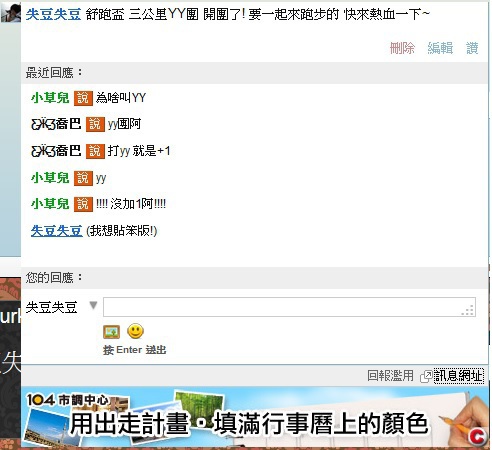Image resolution: width=492 pixels, height=450 pixels.
Task: Open 失豆失豆 profile link in the last reply
Action: point(56,231)
